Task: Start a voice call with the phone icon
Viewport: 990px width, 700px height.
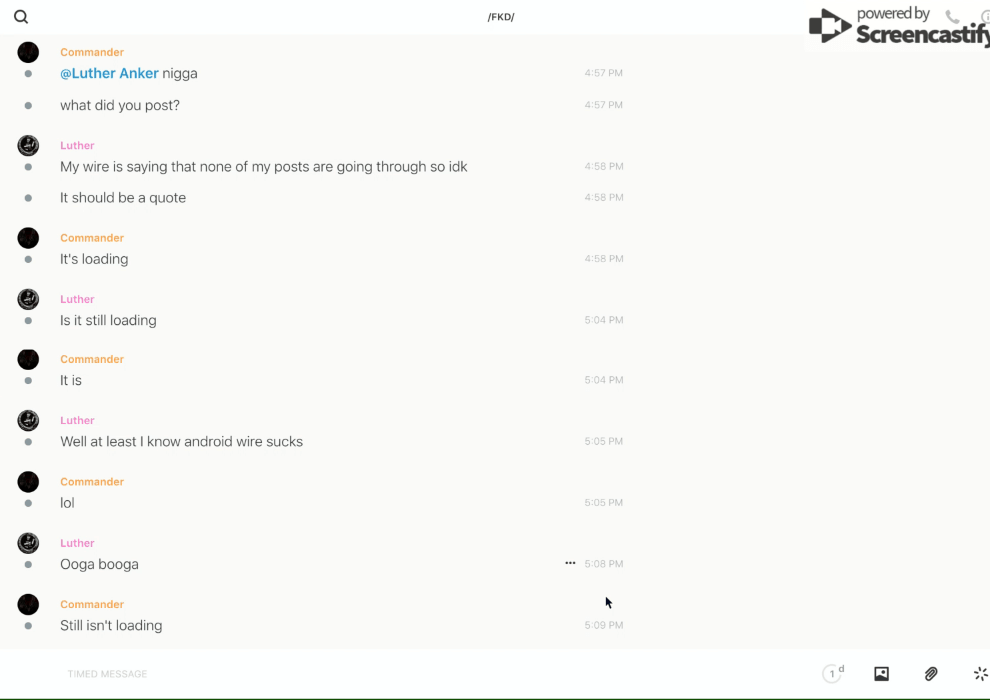Action: point(952,17)
